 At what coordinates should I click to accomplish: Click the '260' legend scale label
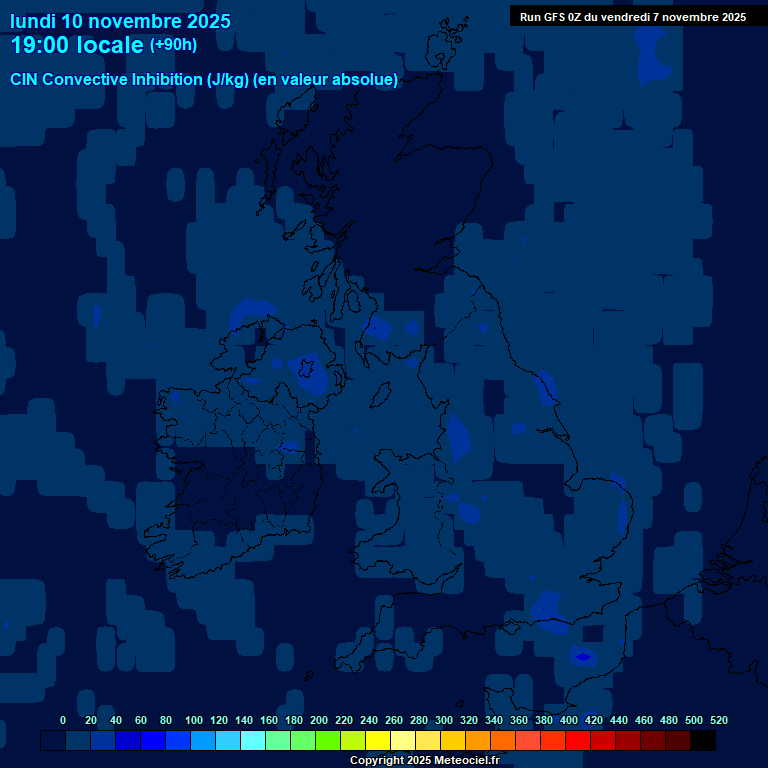pos(394,720)
